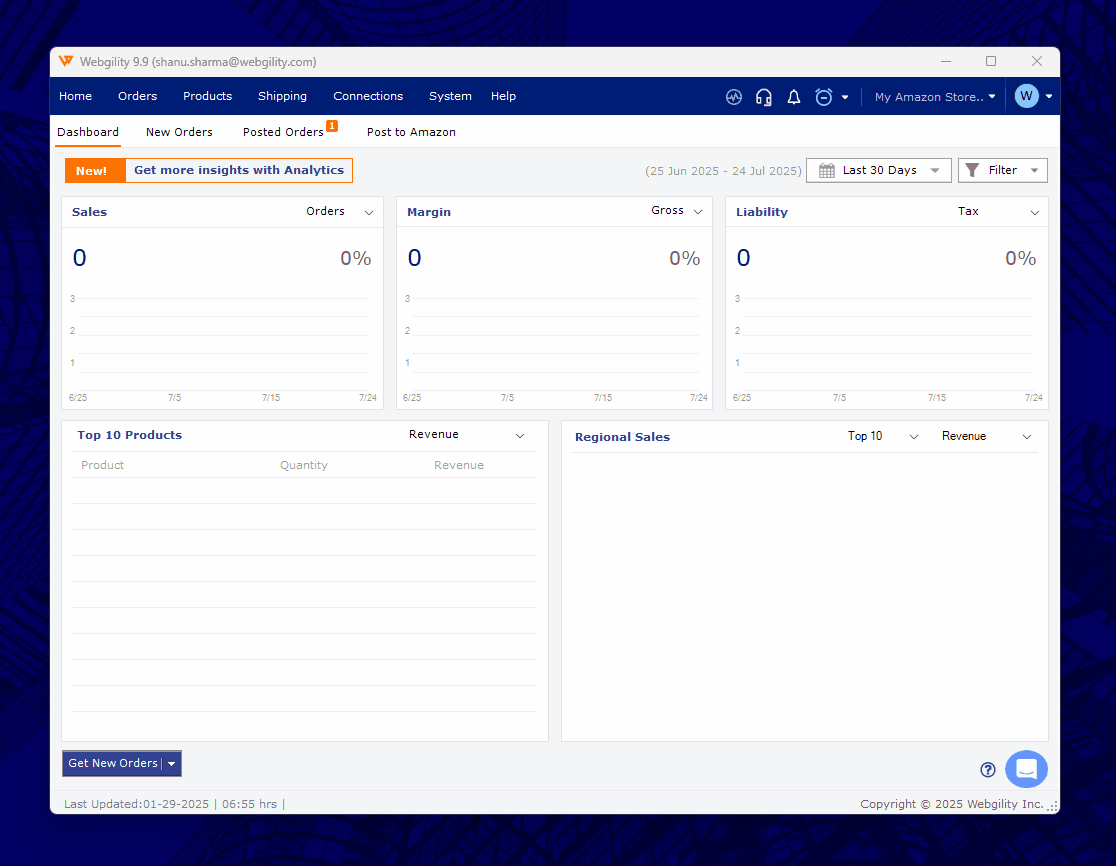Expand the Filter dropdown
The height and width of the screenshot is (866, 1116).
click(1002, 171)
